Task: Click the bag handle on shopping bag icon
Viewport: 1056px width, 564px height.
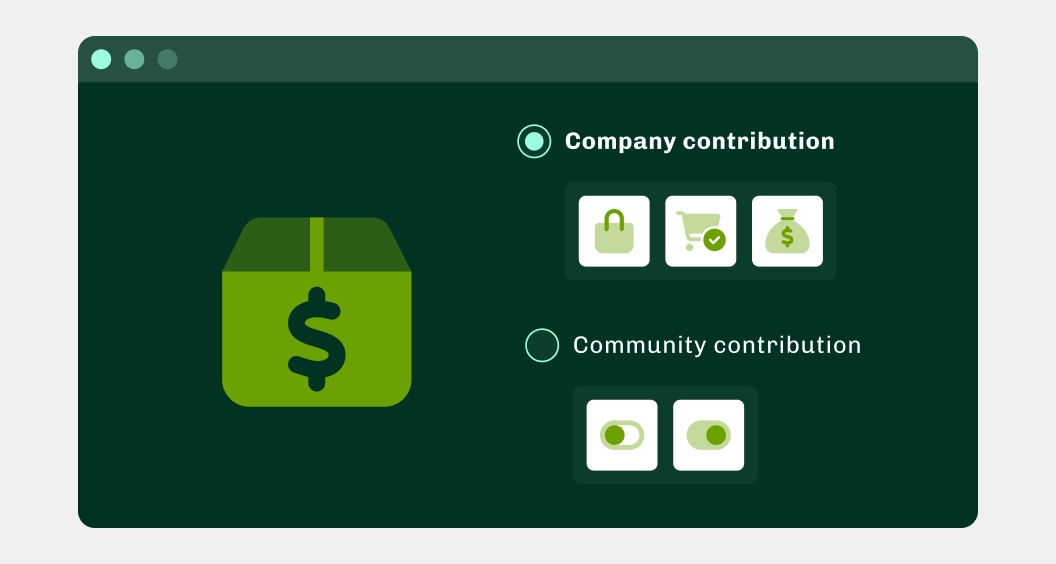Action: [x=614, y=220]
